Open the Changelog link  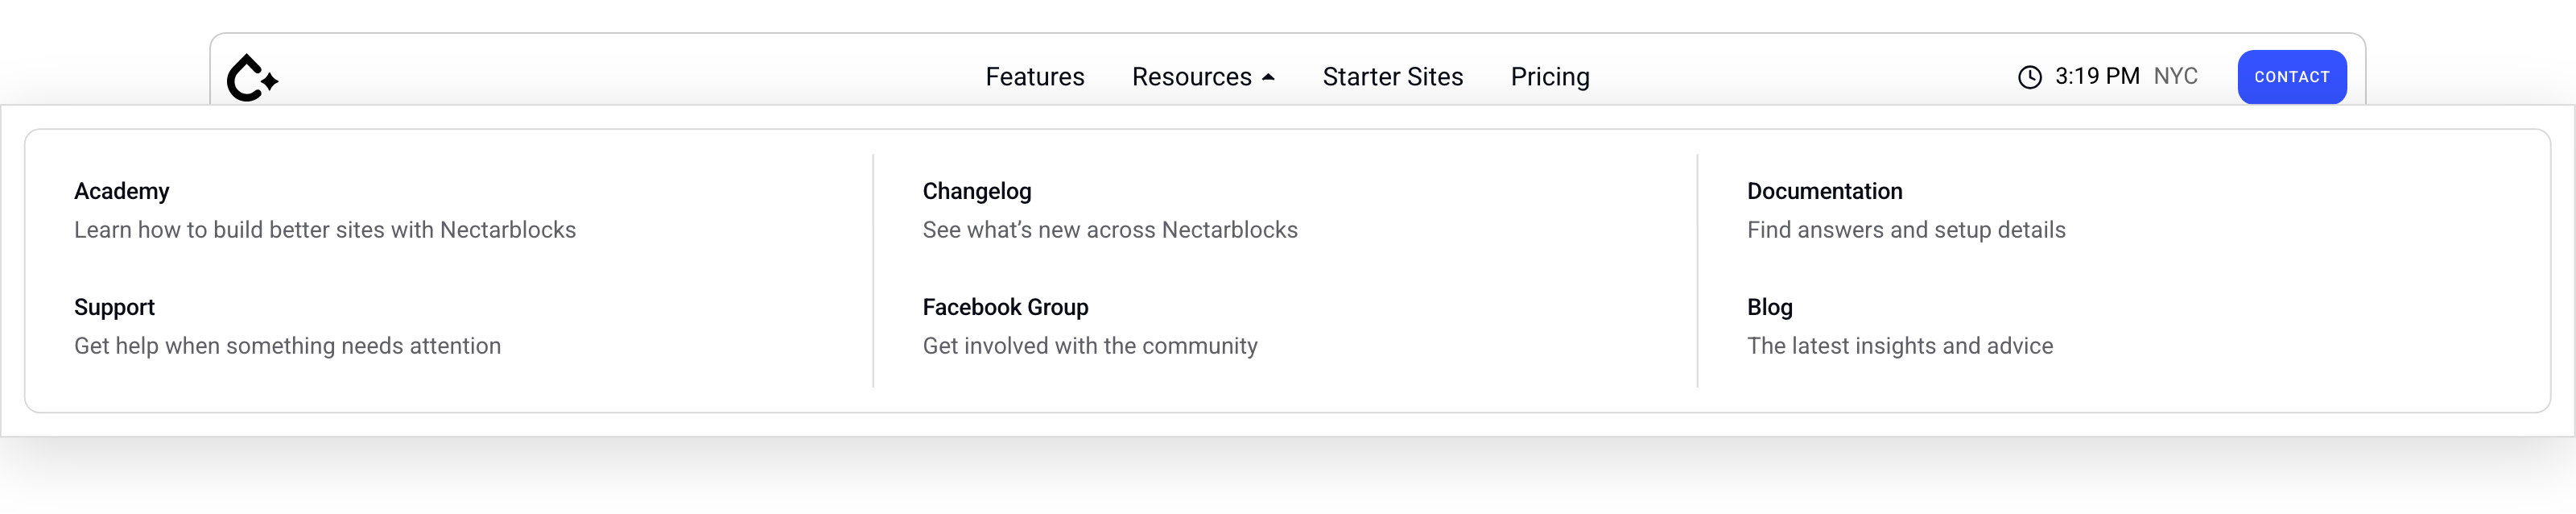coord(976,191)
